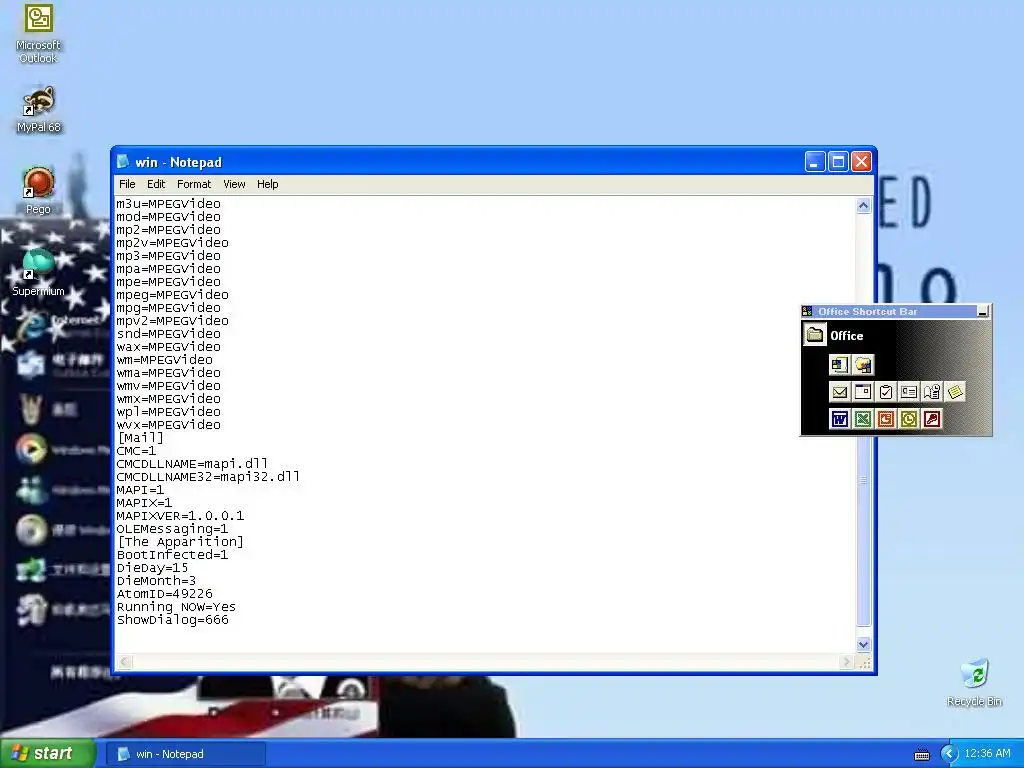This screenshot has width=1024, height=768.
Task: Click the keyboard icon in system tray
Action: (921, 754)
